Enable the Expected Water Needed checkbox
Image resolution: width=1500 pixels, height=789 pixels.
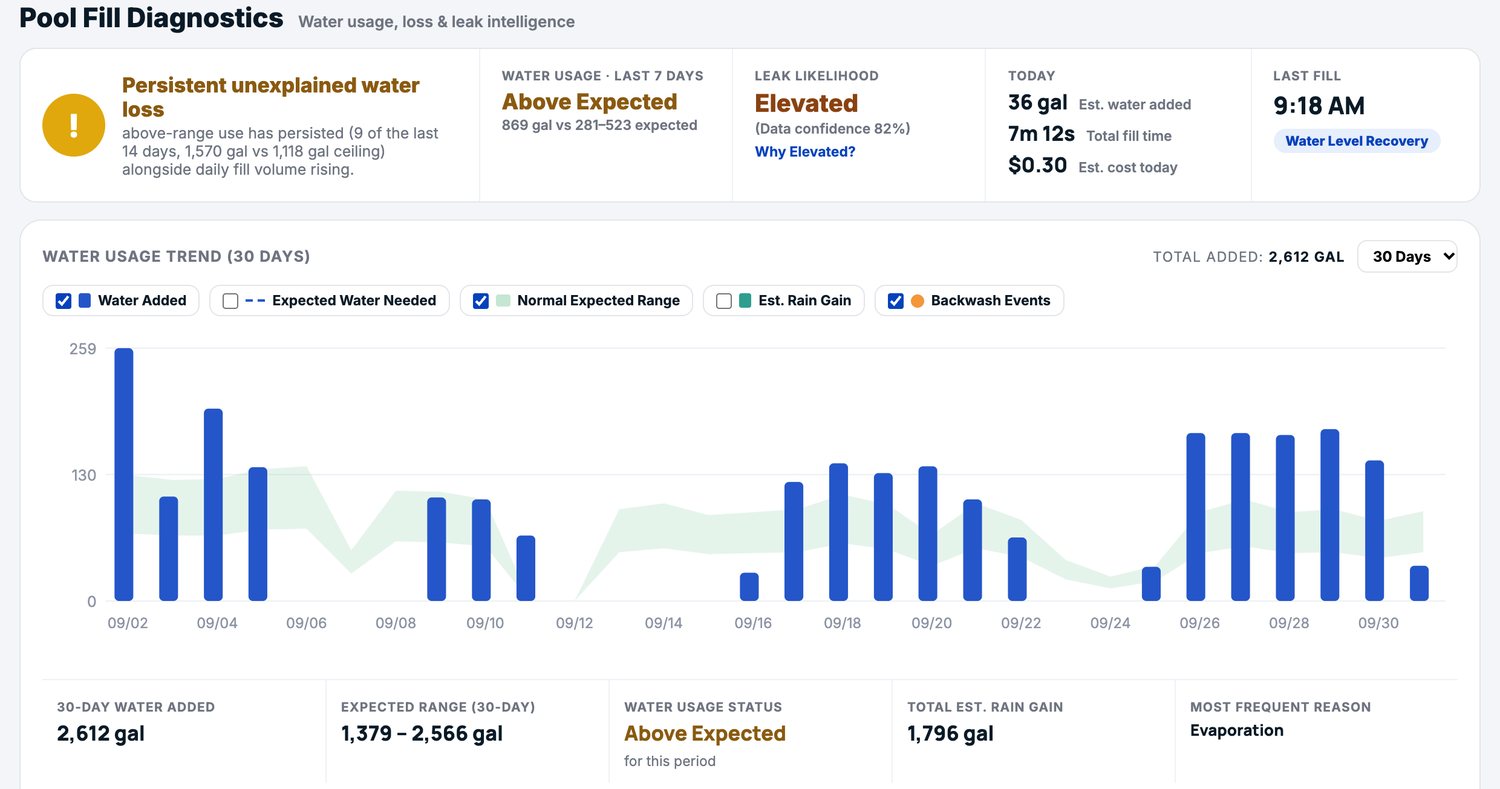(230, 300)
